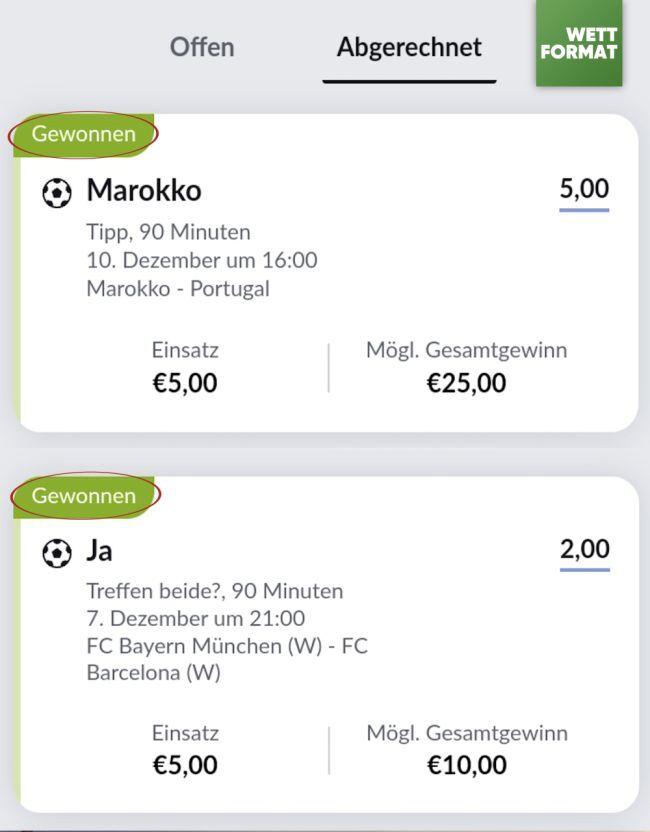Click the €5,00 stake on the Bayern bet

185,765
